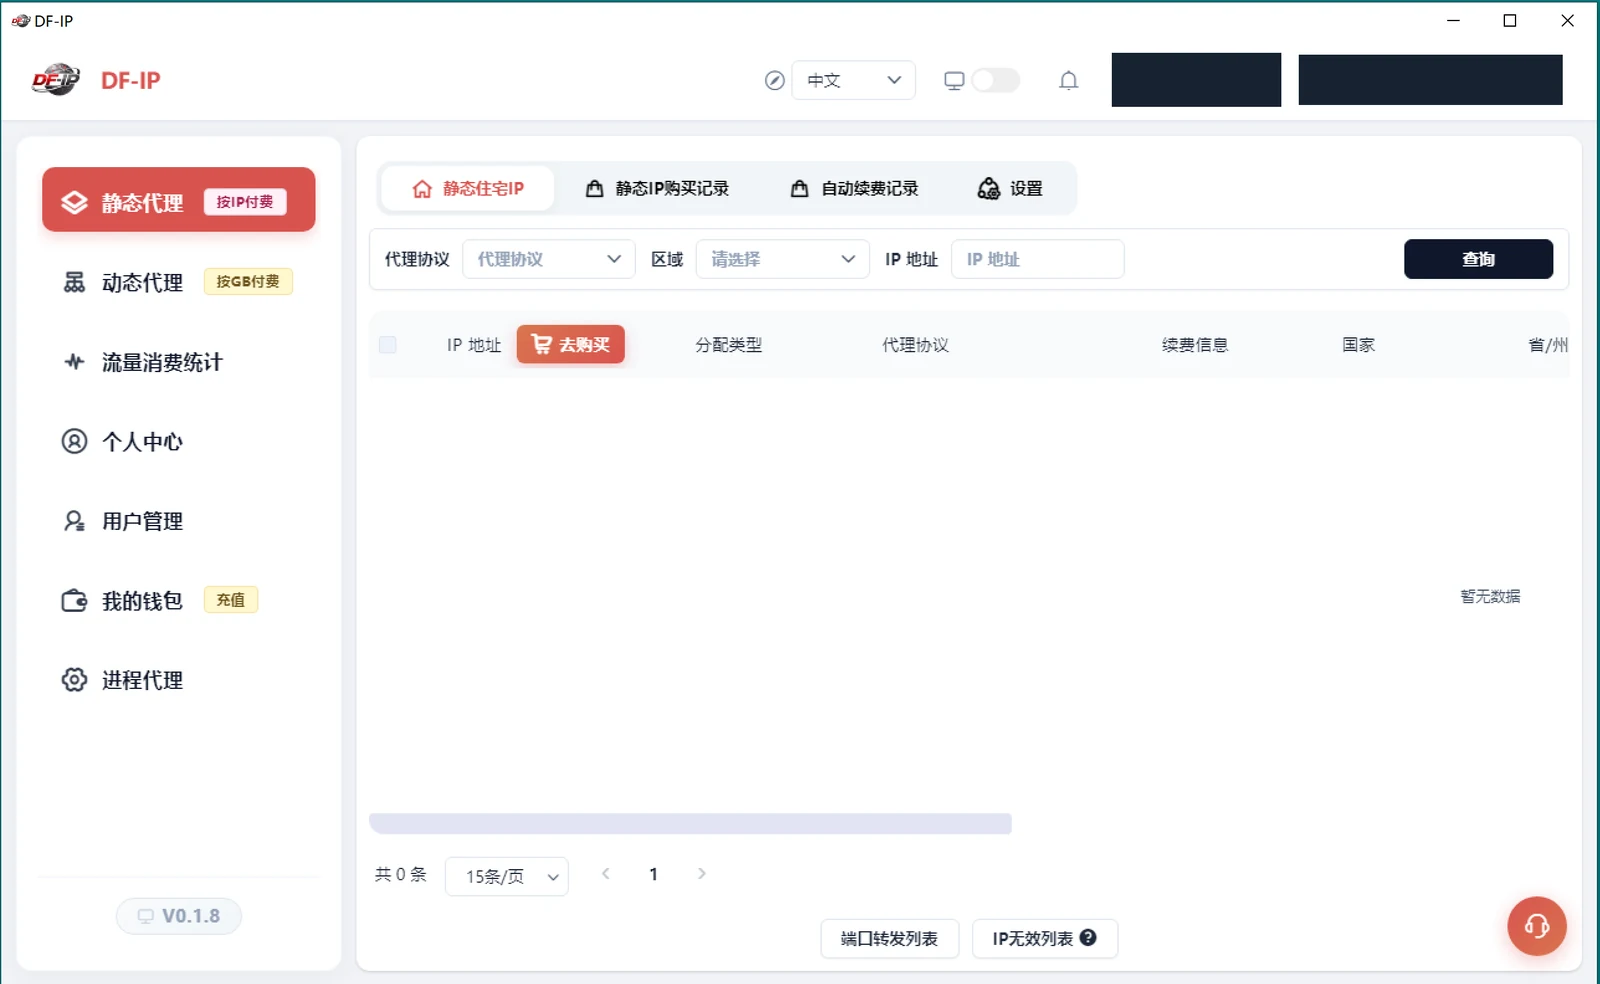Click the compass icon beside language selector
Viewport: 1600px width, 984px height.
pyautogui.click(x=774, y=81)
